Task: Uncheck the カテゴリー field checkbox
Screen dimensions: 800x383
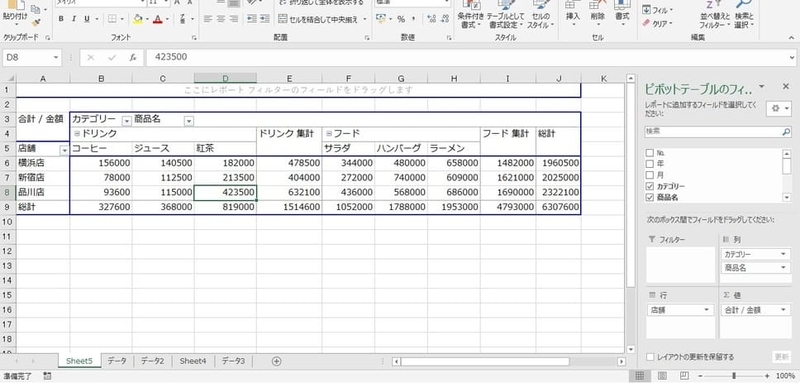Action: click(649, 186)
